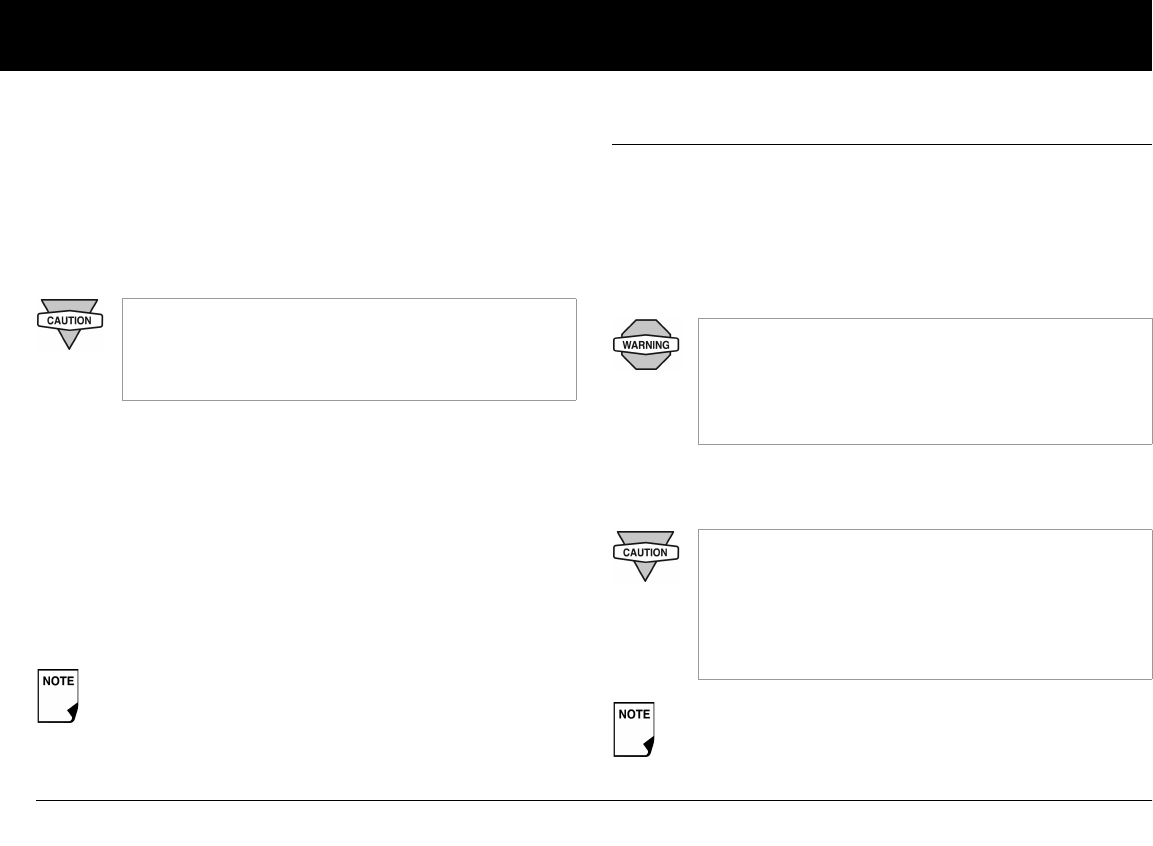Click the CAUTION text banner in the left column
The height and width of the screenshot is (846, 1153).
click(70, 321)
